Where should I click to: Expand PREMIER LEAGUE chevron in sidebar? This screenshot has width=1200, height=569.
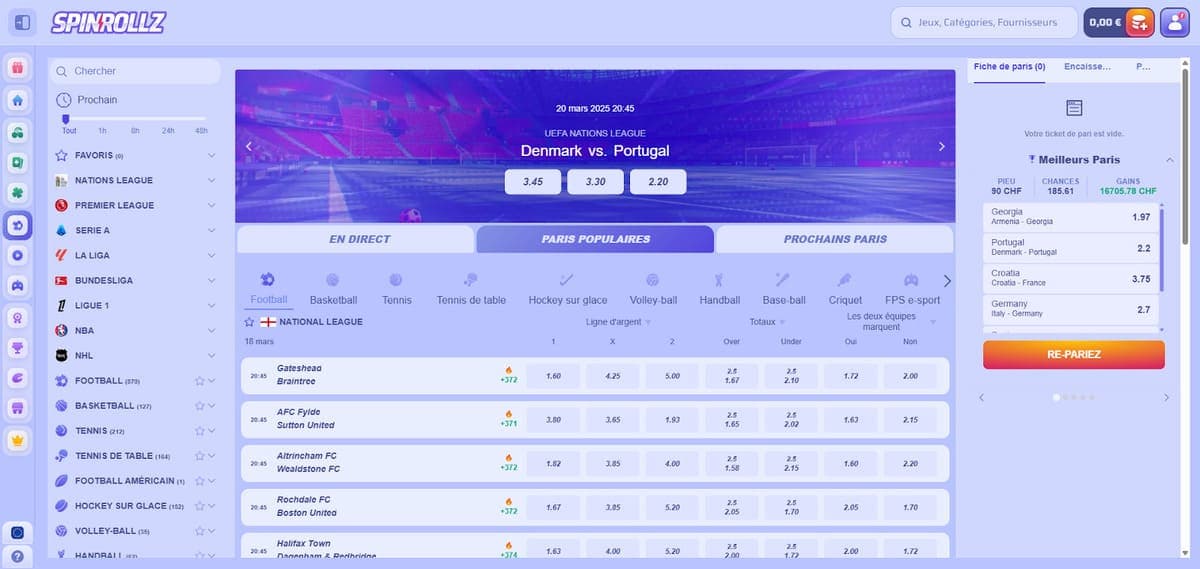coord(212,206)
